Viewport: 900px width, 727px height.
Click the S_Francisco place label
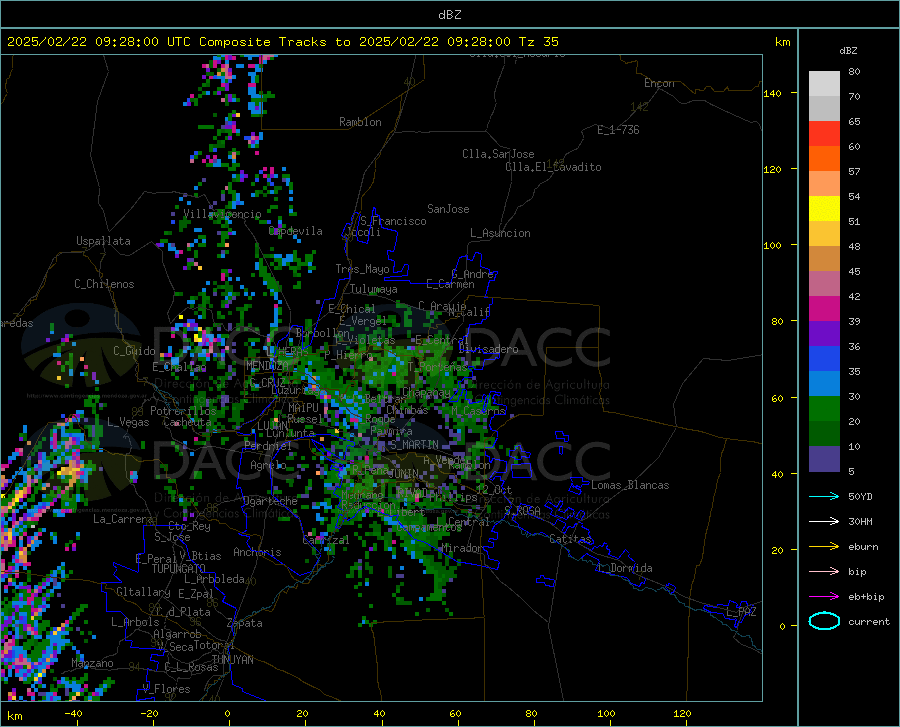393,221
